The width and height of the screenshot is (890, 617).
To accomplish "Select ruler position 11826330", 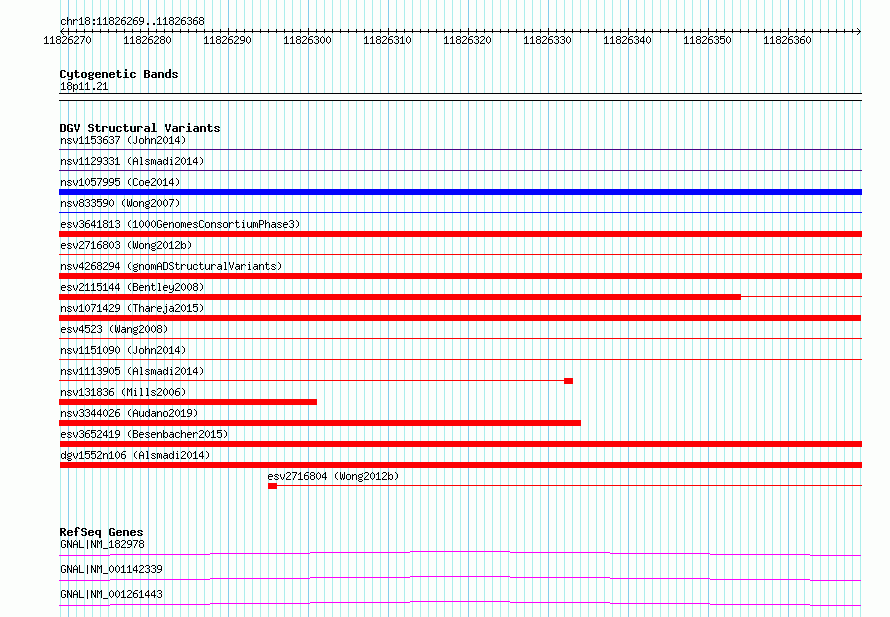I will tap(547, 40).
